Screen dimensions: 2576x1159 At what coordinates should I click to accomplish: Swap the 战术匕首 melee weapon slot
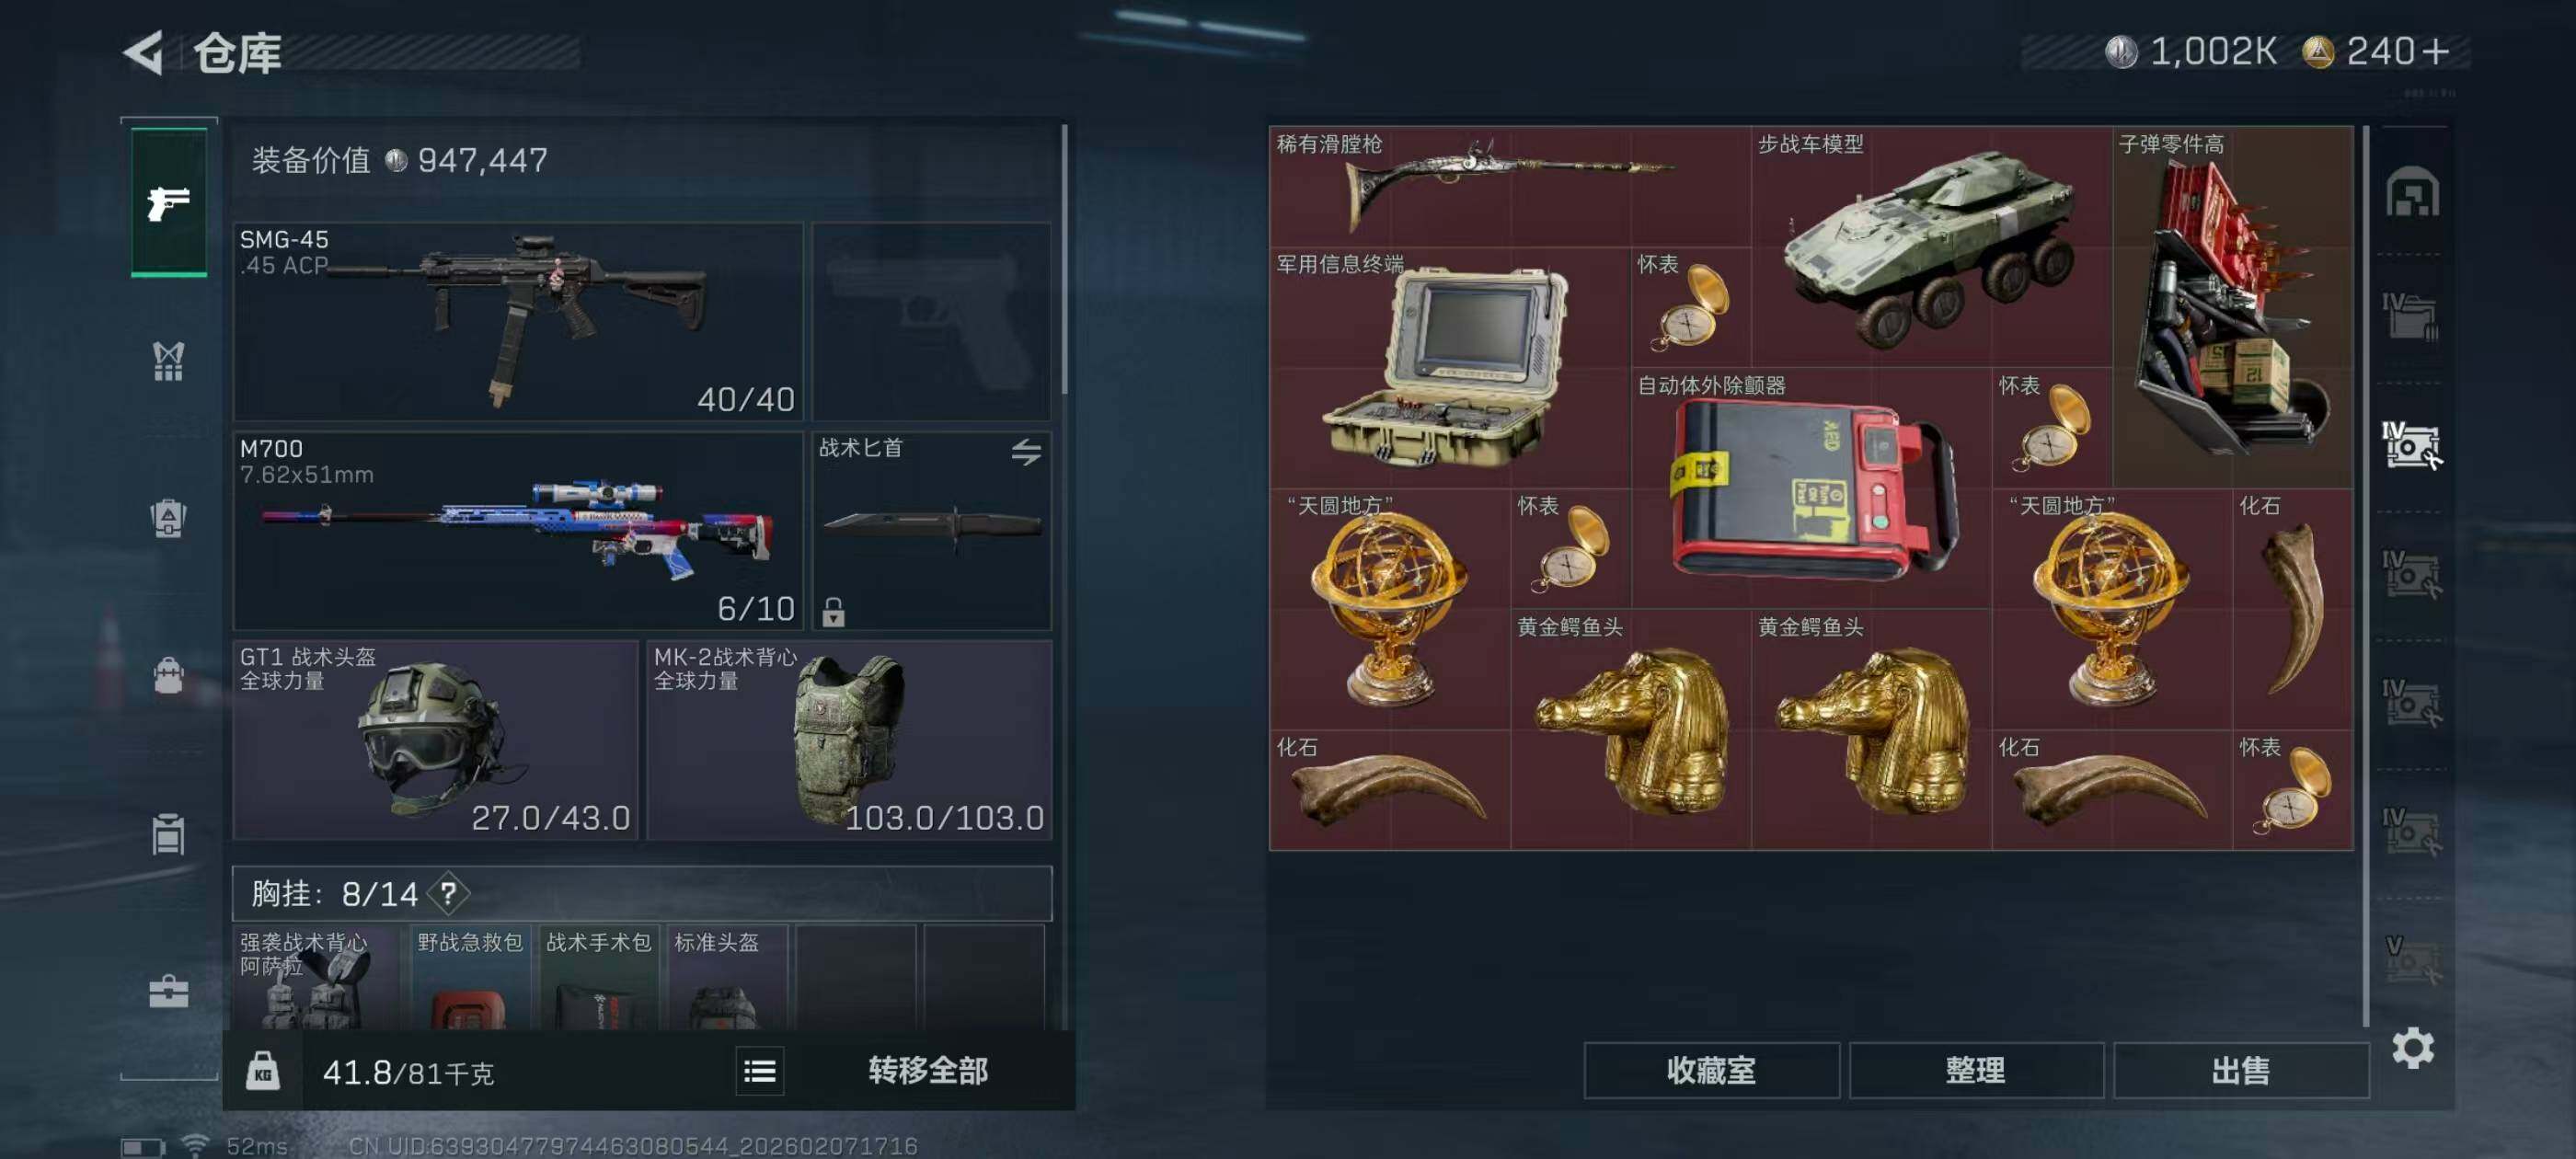[x=1025, y=451]
